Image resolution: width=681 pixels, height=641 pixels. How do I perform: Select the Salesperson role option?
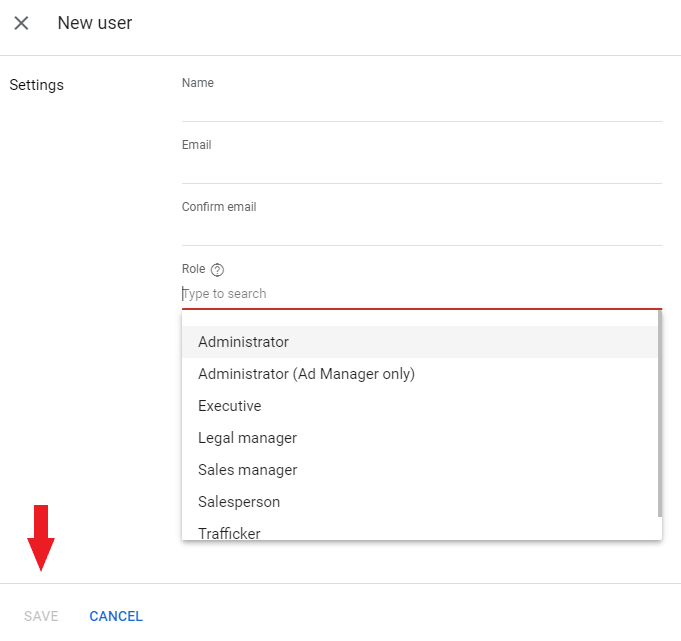coord(239,502)
